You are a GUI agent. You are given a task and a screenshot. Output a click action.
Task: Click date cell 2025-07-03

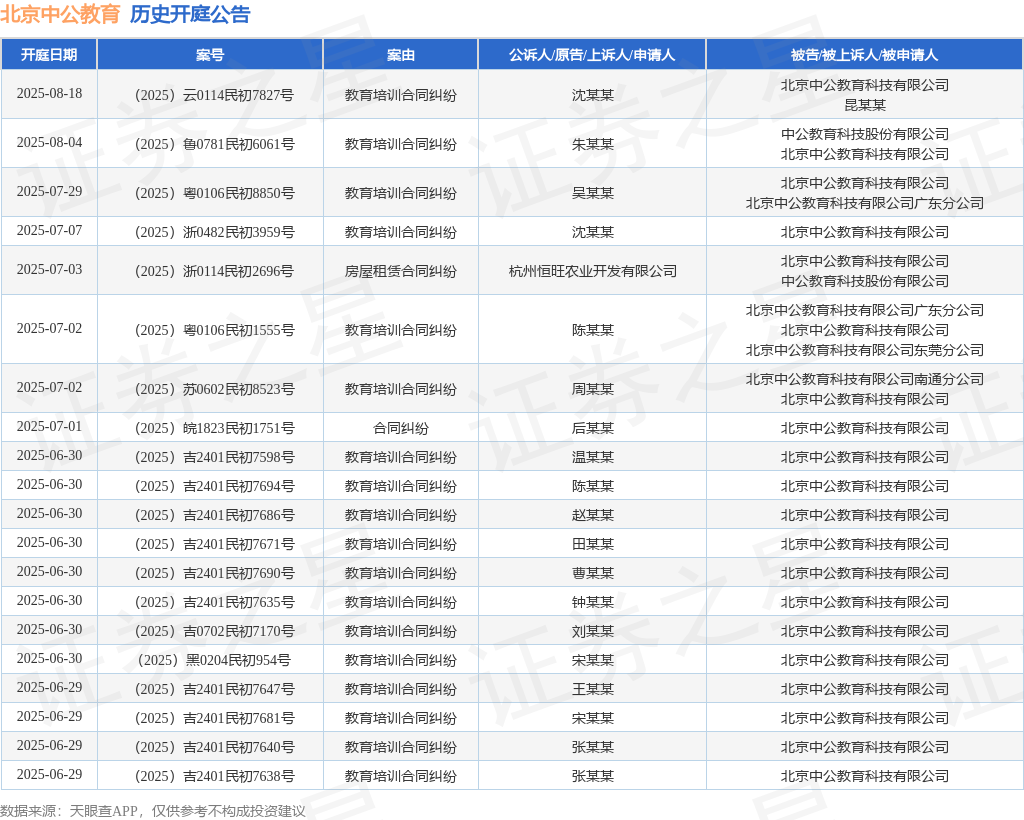(50, 270)
